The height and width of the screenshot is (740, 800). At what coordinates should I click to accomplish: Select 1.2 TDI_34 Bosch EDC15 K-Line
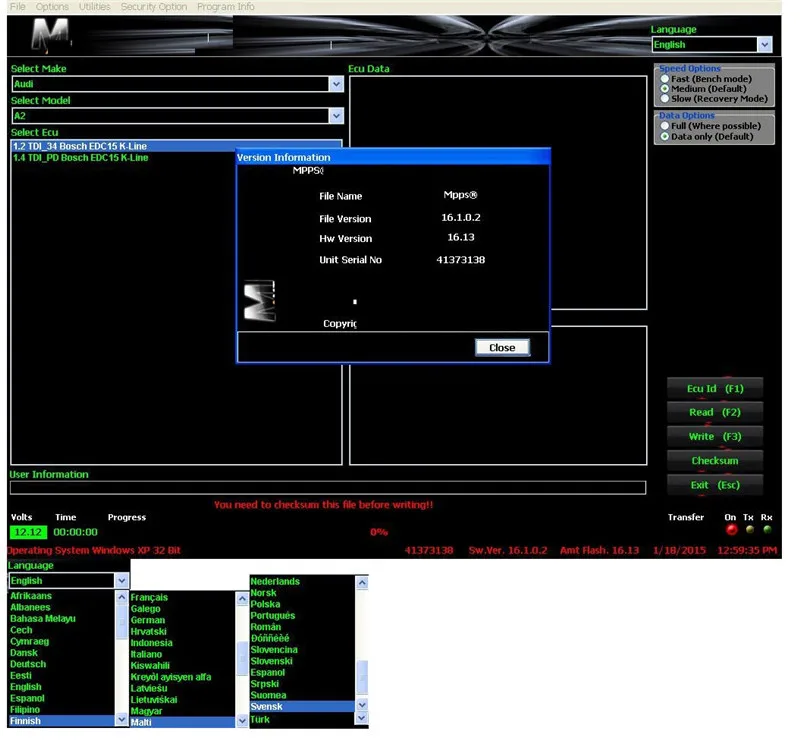pos(176,146)
